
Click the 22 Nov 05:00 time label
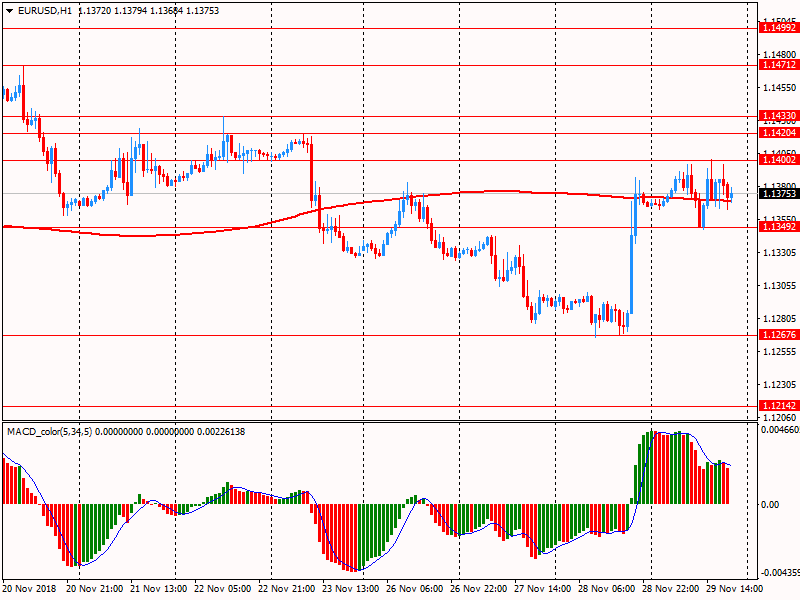coord(222,588)
